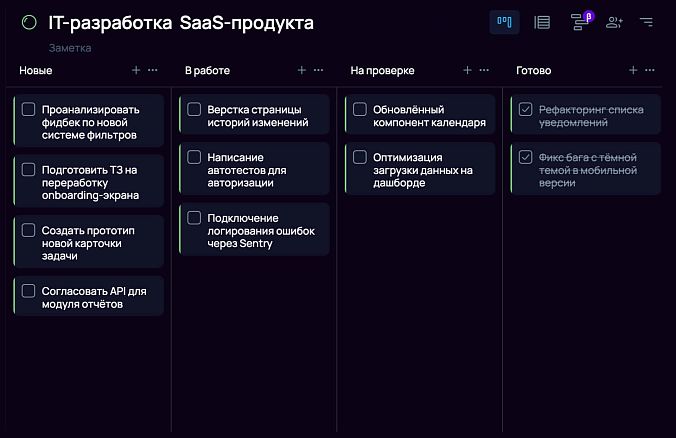
Task: Click the green project status circle
Action: click(28, 22)
